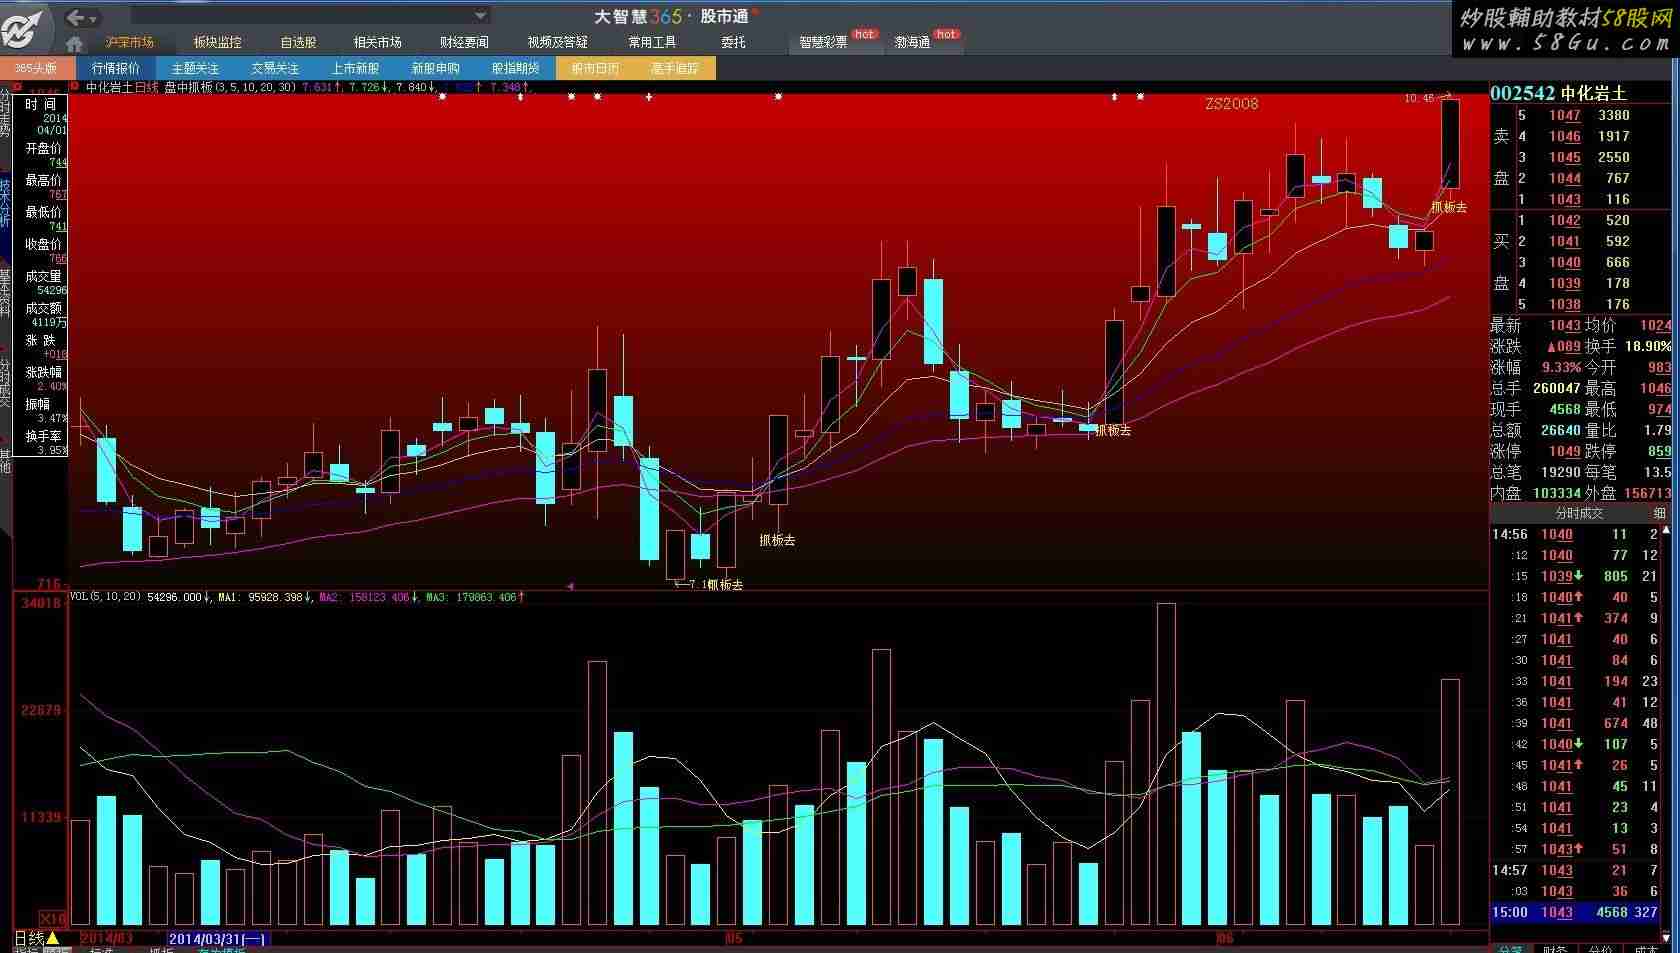
Task: Click the back arrow navigation button
Action: pyautogui.click(x=75, y=17)
